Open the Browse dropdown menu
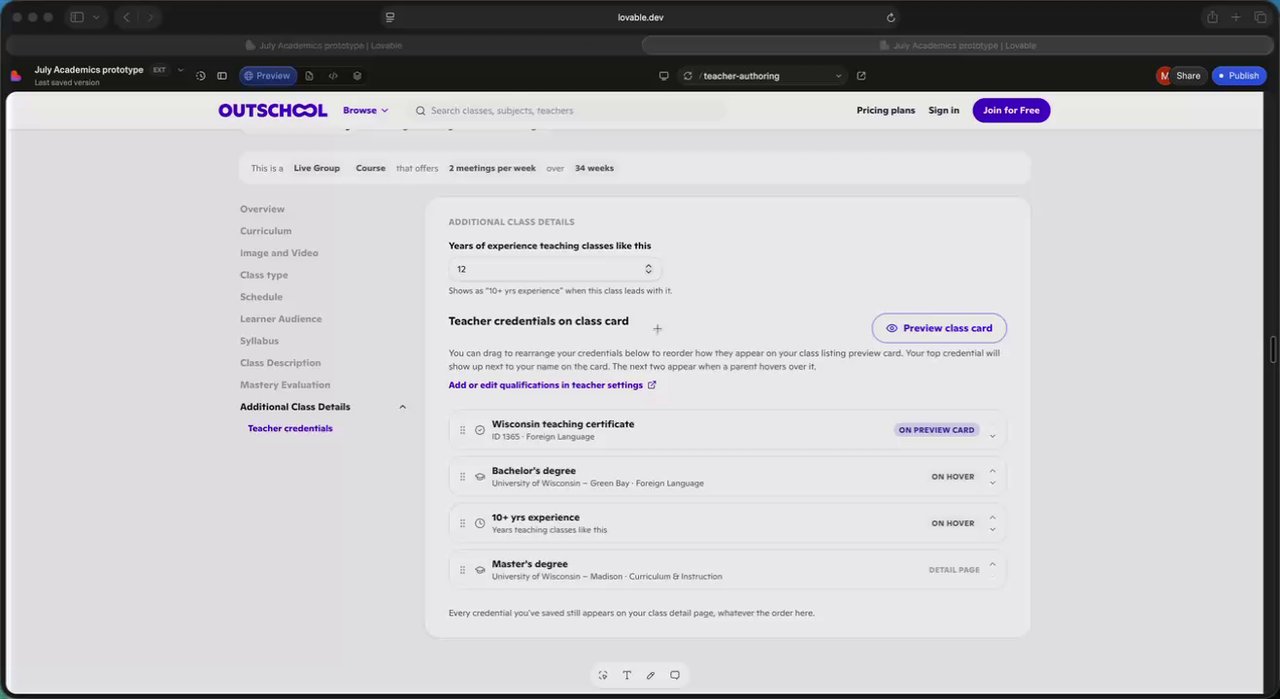Image resolution: width=1280 pixels, height=699 pixels. pyautogui.click(x=366, y=110)
